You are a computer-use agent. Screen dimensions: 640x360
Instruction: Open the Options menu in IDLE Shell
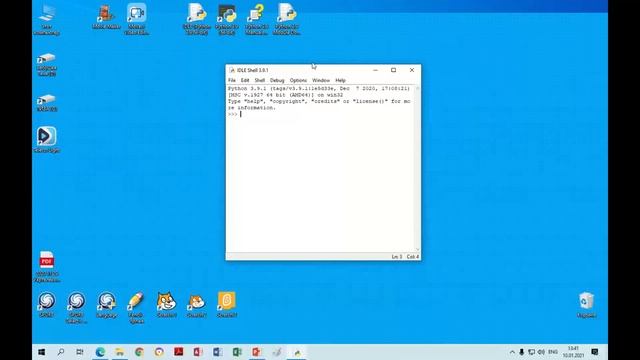click(x=298, y=80)
